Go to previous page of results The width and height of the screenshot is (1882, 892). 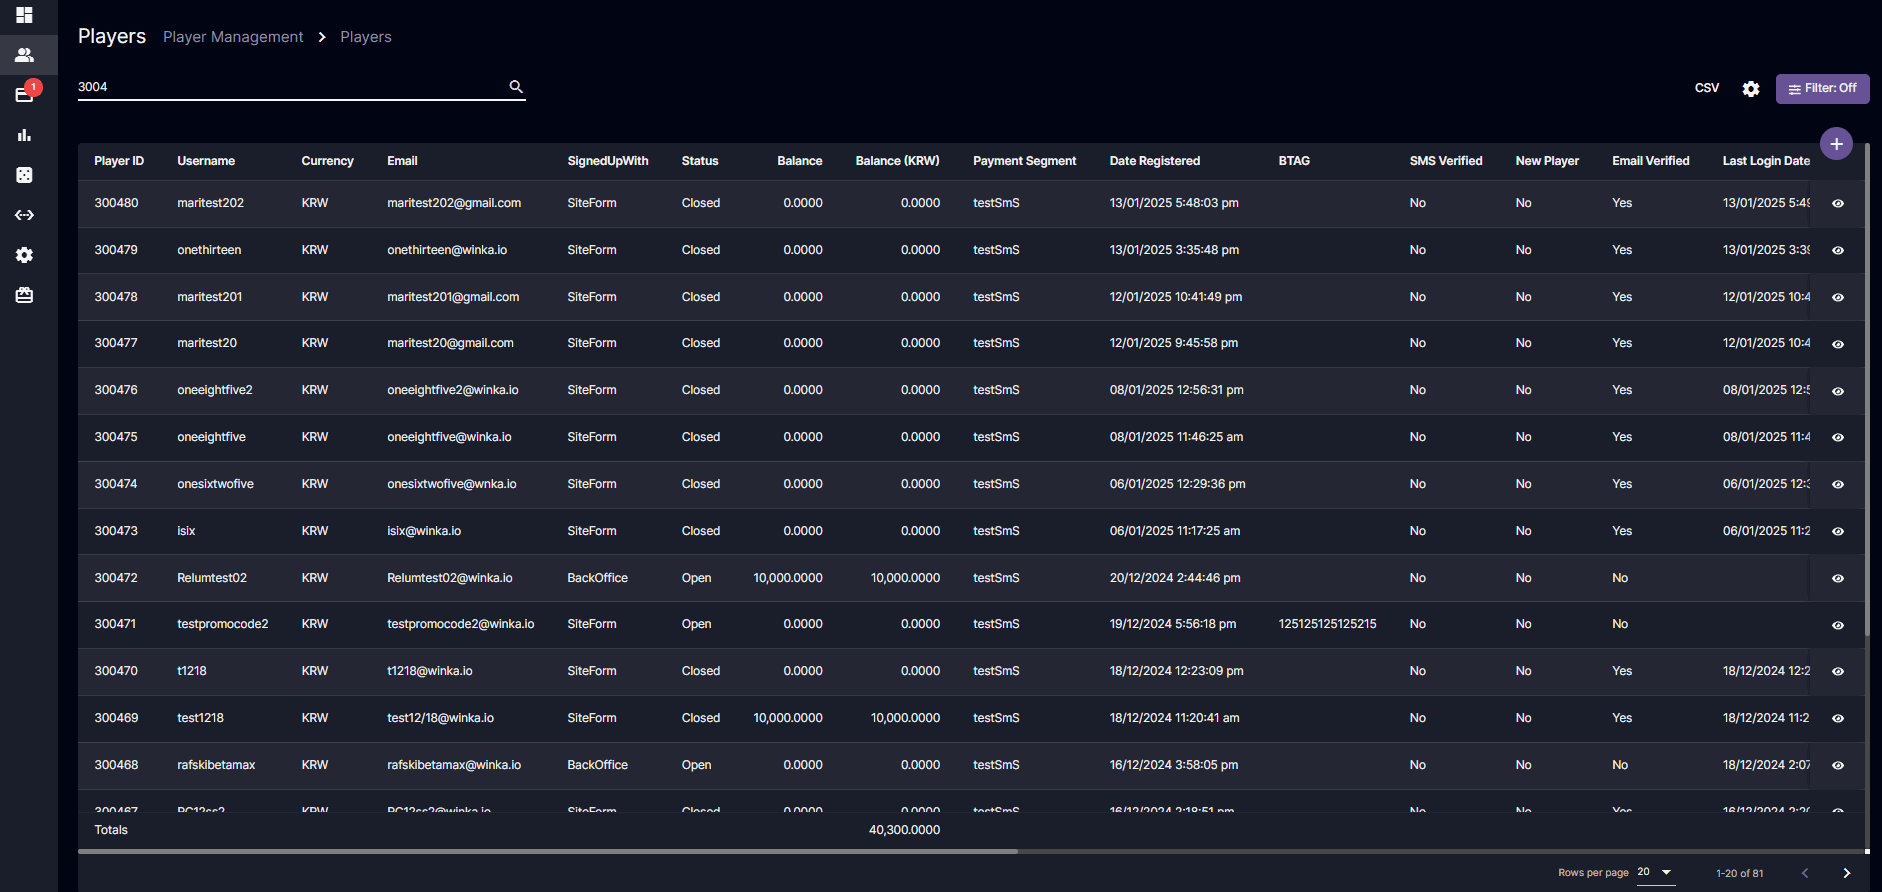click(x=1805, y=873)
